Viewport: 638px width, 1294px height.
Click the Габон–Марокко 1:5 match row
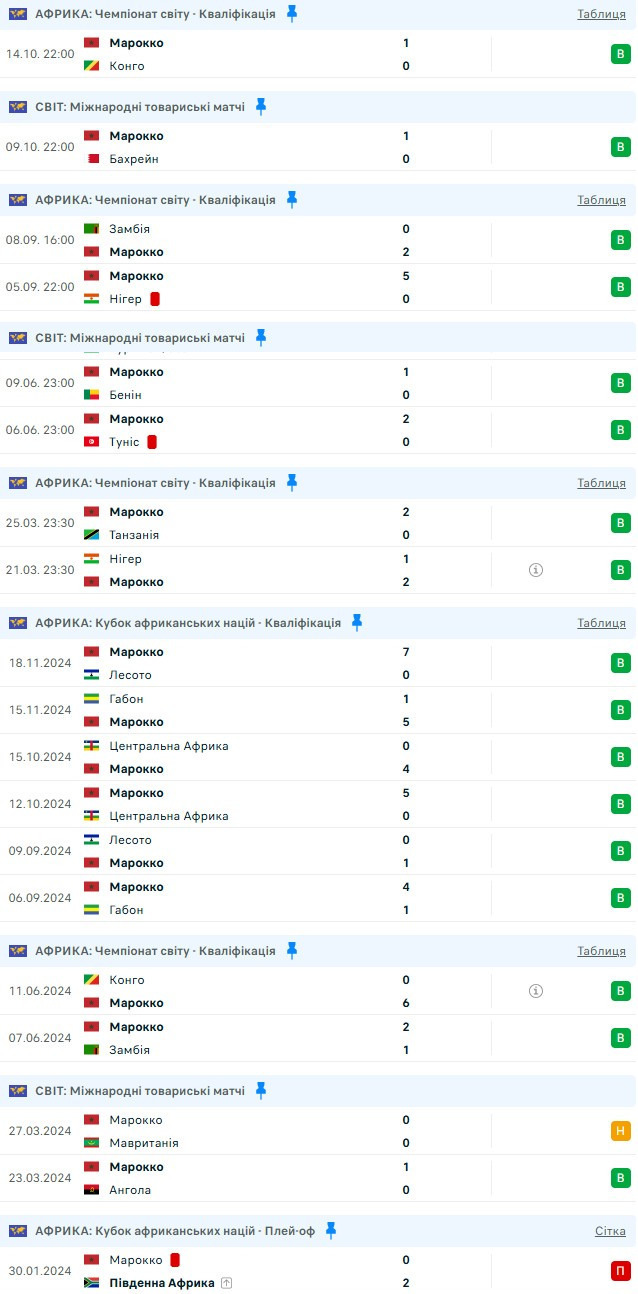(250, 710)
